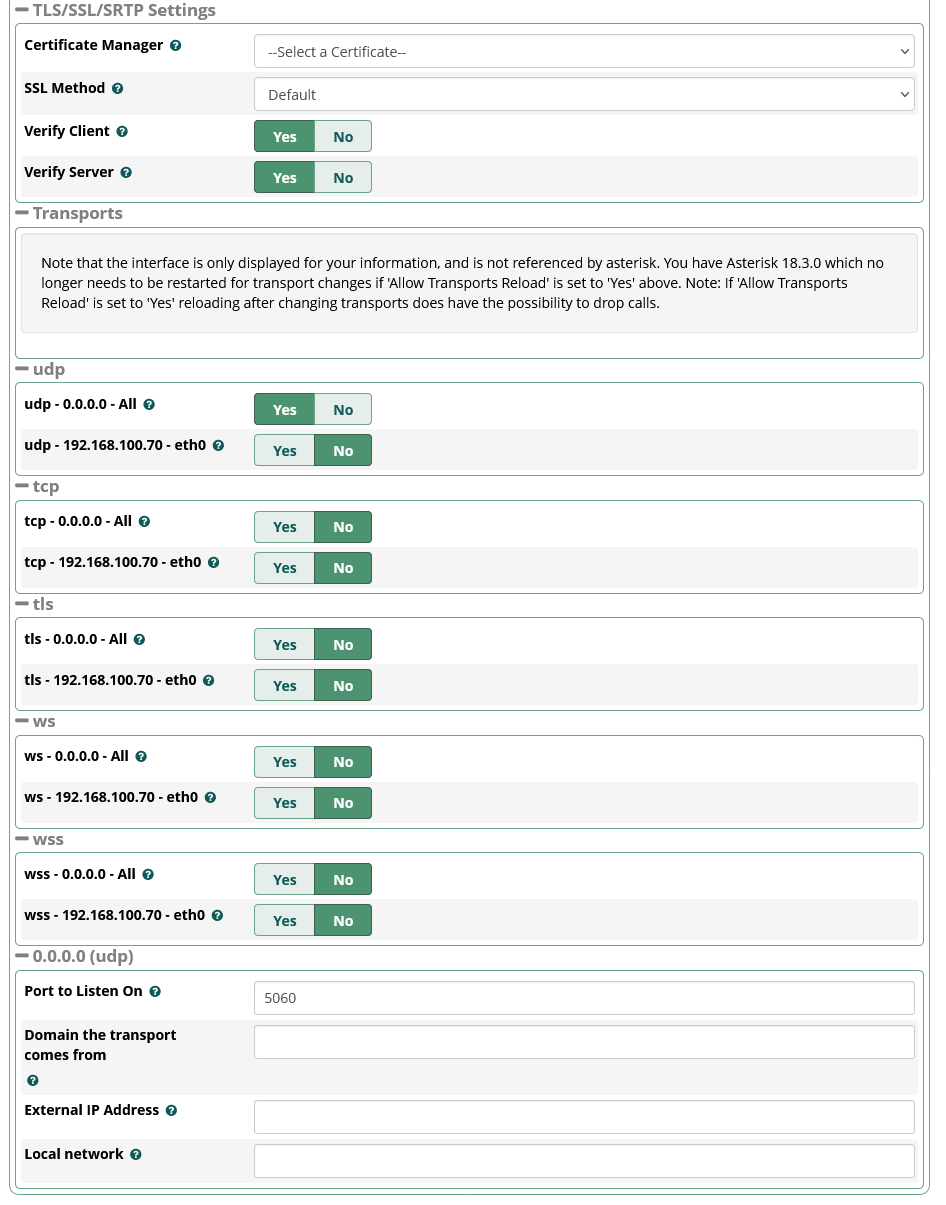The height and width of the screenshot is (1205, 946).
Task: Click help icon for wss 0.0.0.0 All
Action: click(148, 875)
